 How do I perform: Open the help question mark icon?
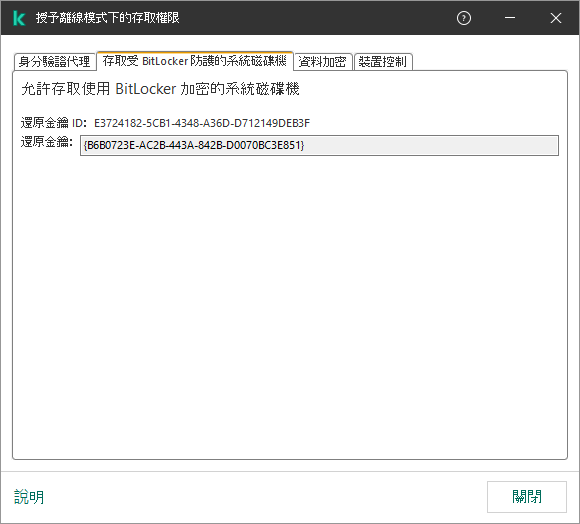[463, 18]
